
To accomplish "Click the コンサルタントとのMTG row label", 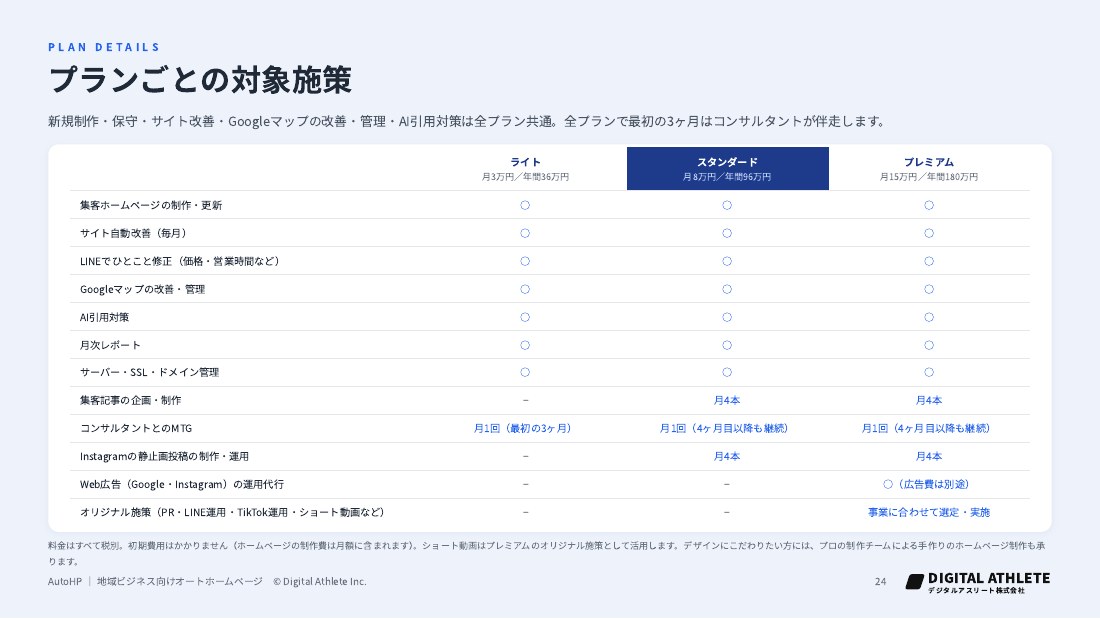I will 136,428.
